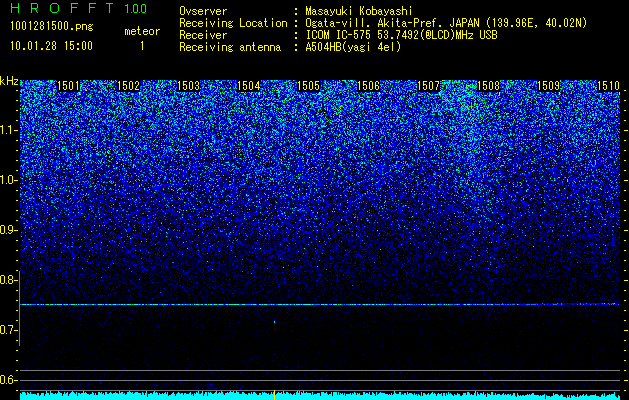Click the 1509 time marker

tap(548, 86)
